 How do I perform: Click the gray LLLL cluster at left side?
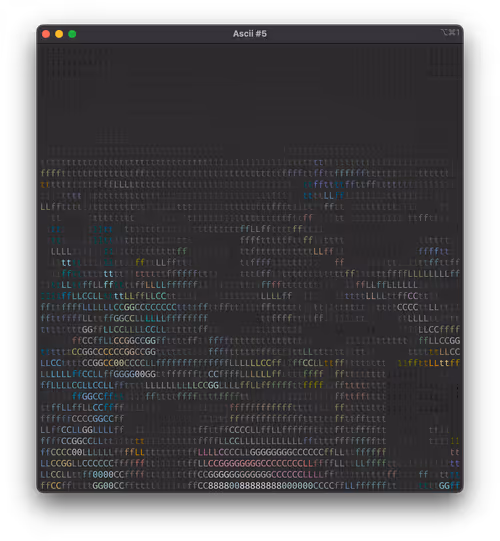click(x=61, y=251)
